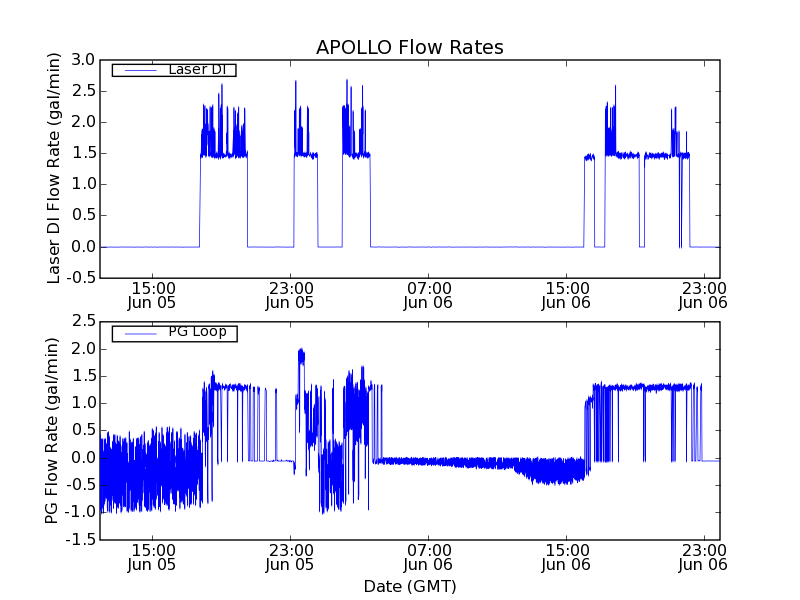800x600 pixels.
Task: Click the -1.0 tick on PG Flow axis
Action: coord(80,512)
